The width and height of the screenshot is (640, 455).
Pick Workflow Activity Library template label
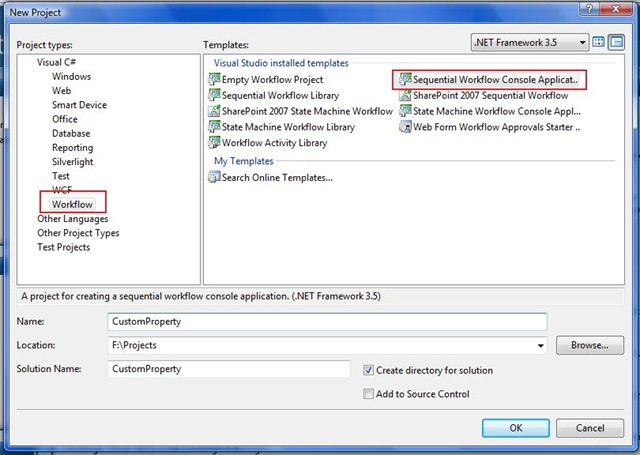(x=274, y=143)
